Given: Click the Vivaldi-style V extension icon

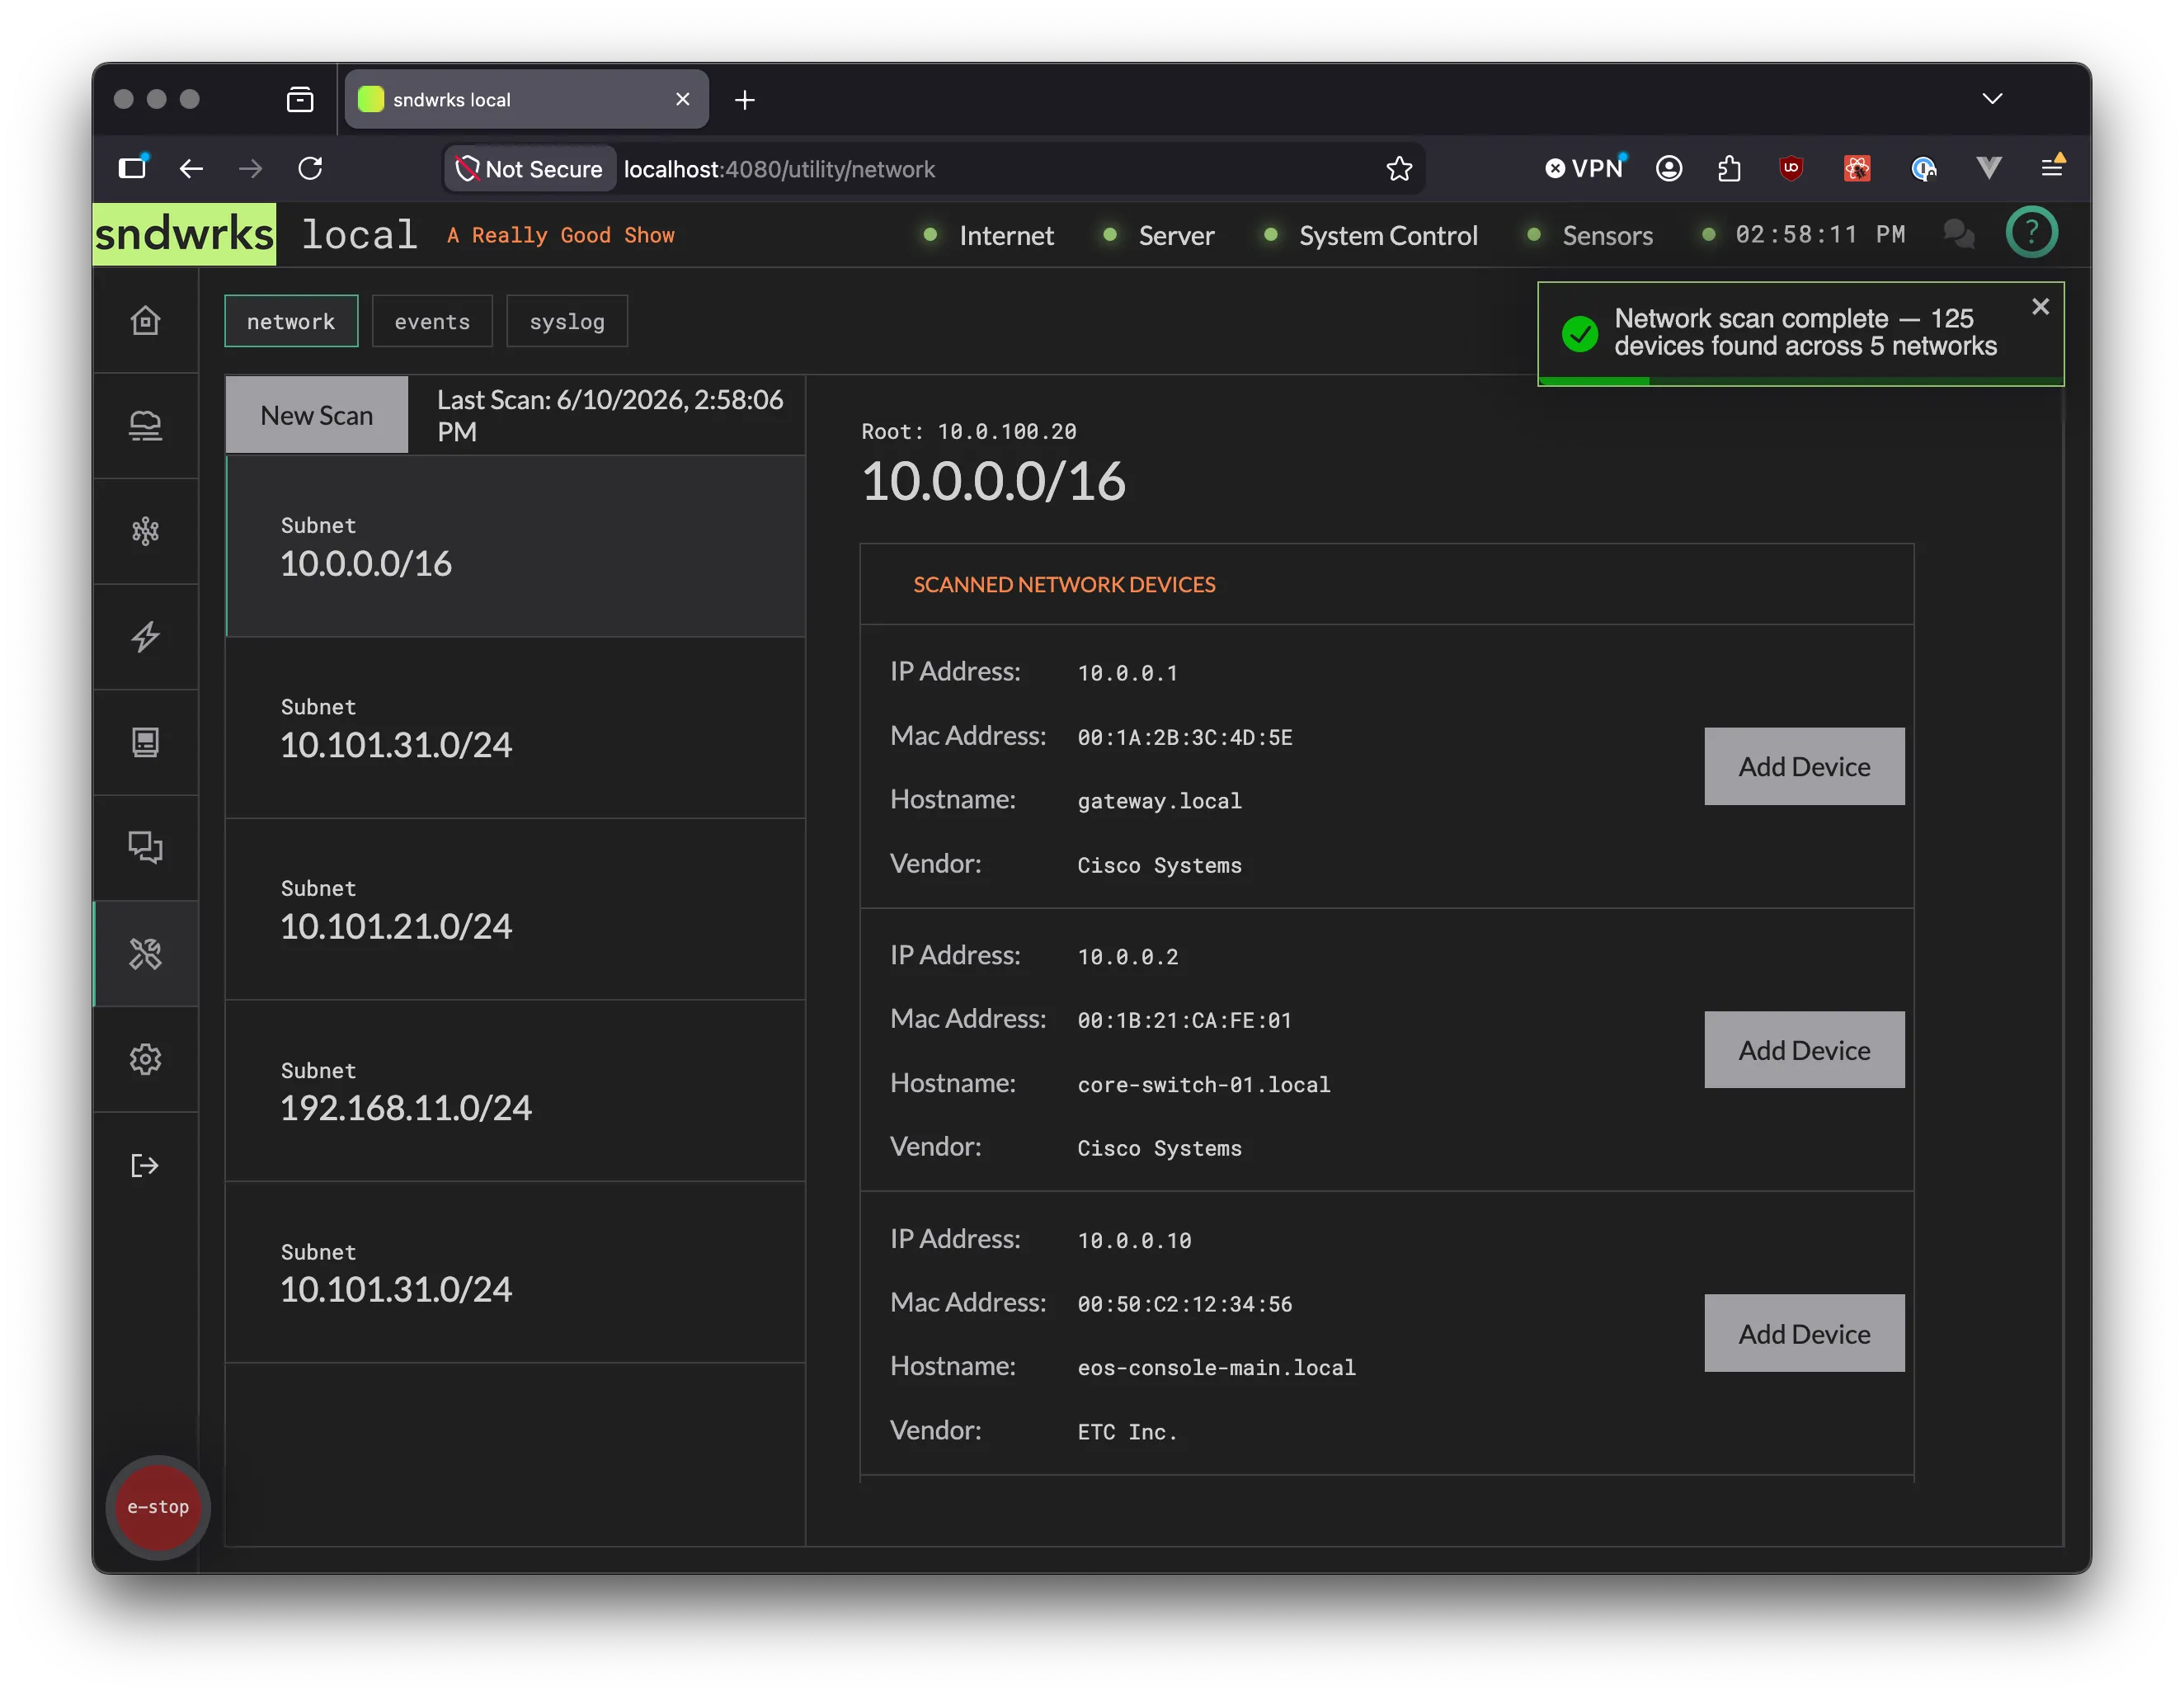Looking at the screenshot, I should tap(1988, 168).
